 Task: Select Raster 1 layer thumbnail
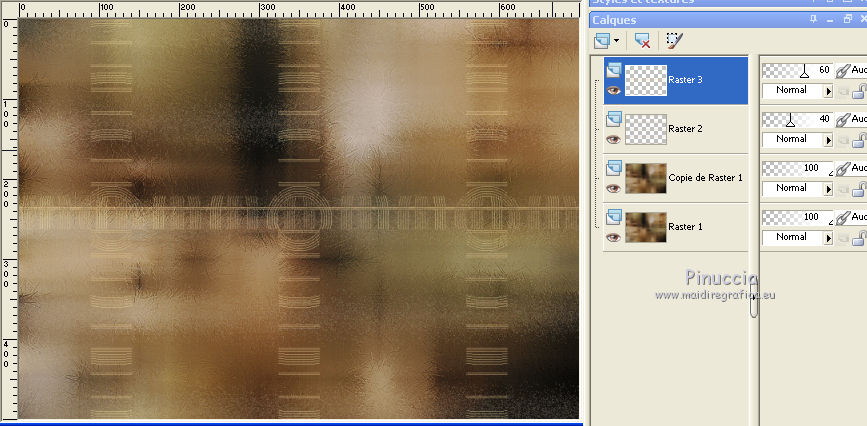tap(646, 227)
